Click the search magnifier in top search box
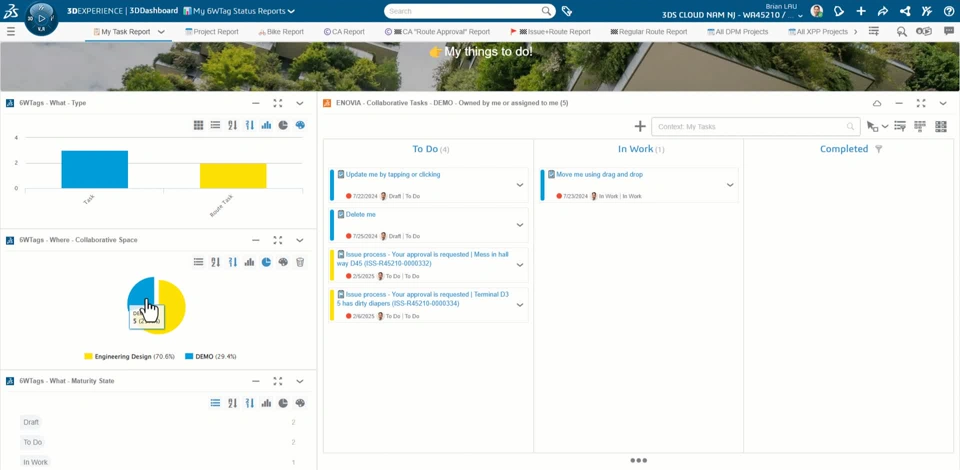 click(546, 11)
